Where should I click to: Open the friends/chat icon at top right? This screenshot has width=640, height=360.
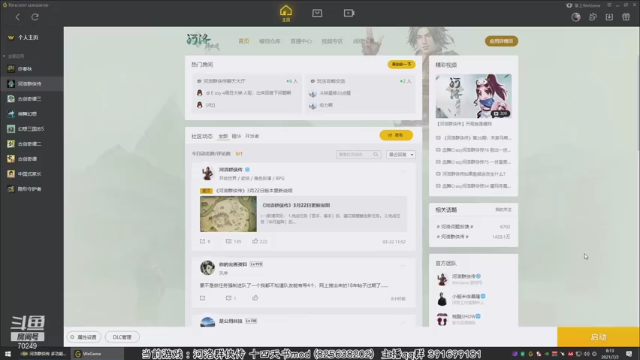593,17
